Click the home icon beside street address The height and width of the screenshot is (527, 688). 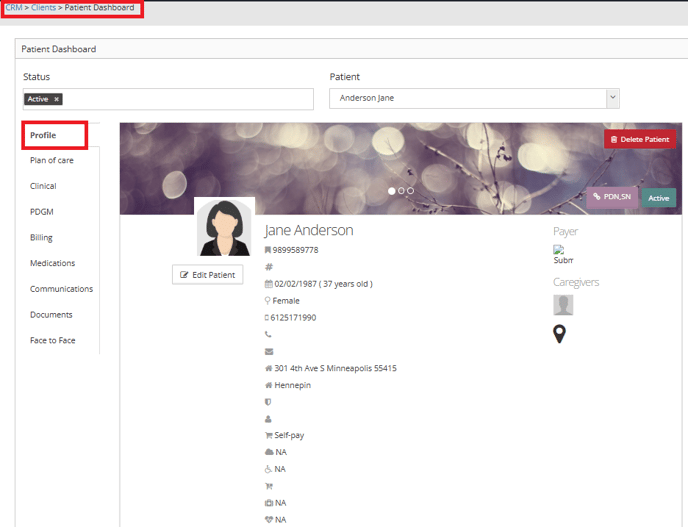269,368
